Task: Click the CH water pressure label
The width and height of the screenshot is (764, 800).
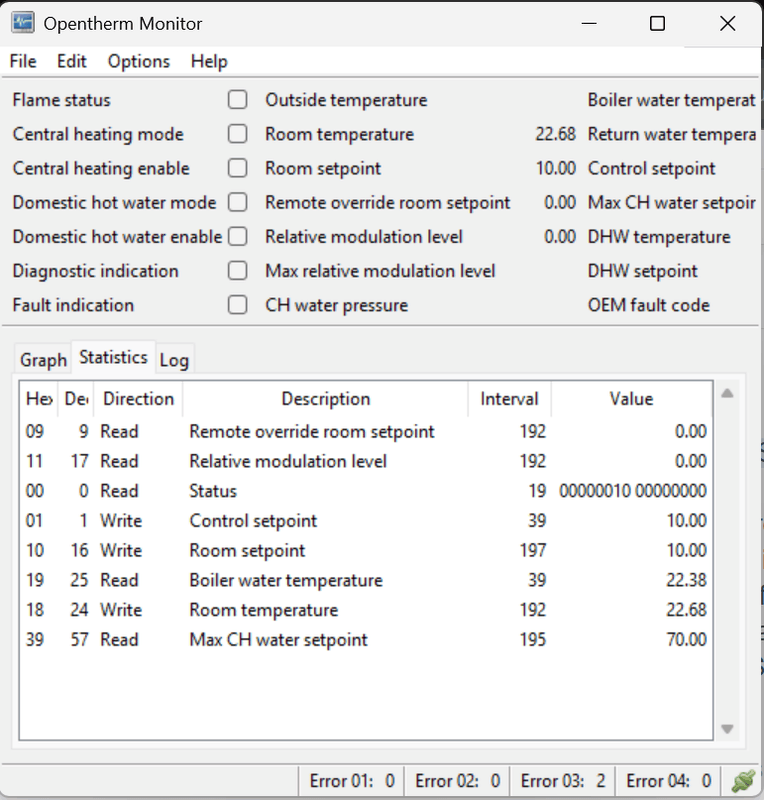Action: 336,305
